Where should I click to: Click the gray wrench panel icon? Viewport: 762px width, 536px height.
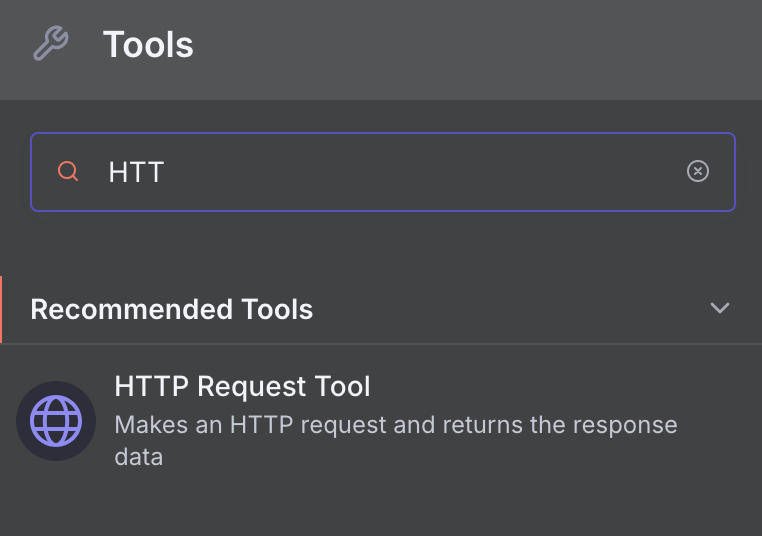tap(51, 45)
